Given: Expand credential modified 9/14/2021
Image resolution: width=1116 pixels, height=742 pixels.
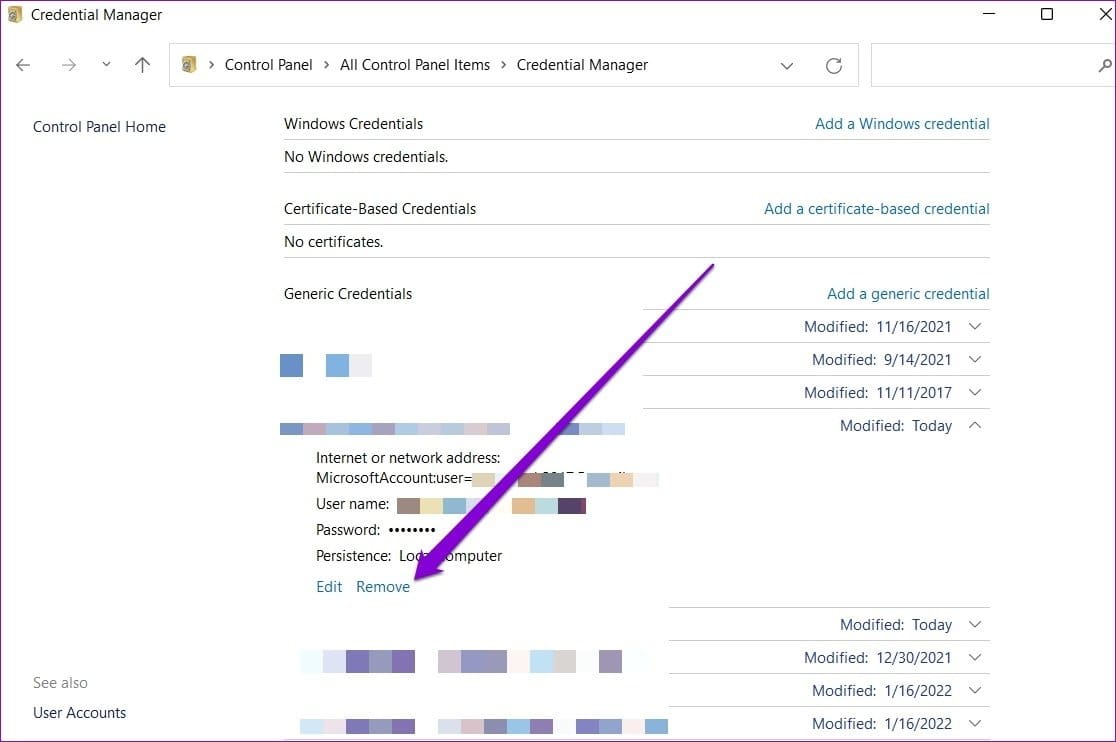Looking at the screenshot, I should tap(975, 359).
